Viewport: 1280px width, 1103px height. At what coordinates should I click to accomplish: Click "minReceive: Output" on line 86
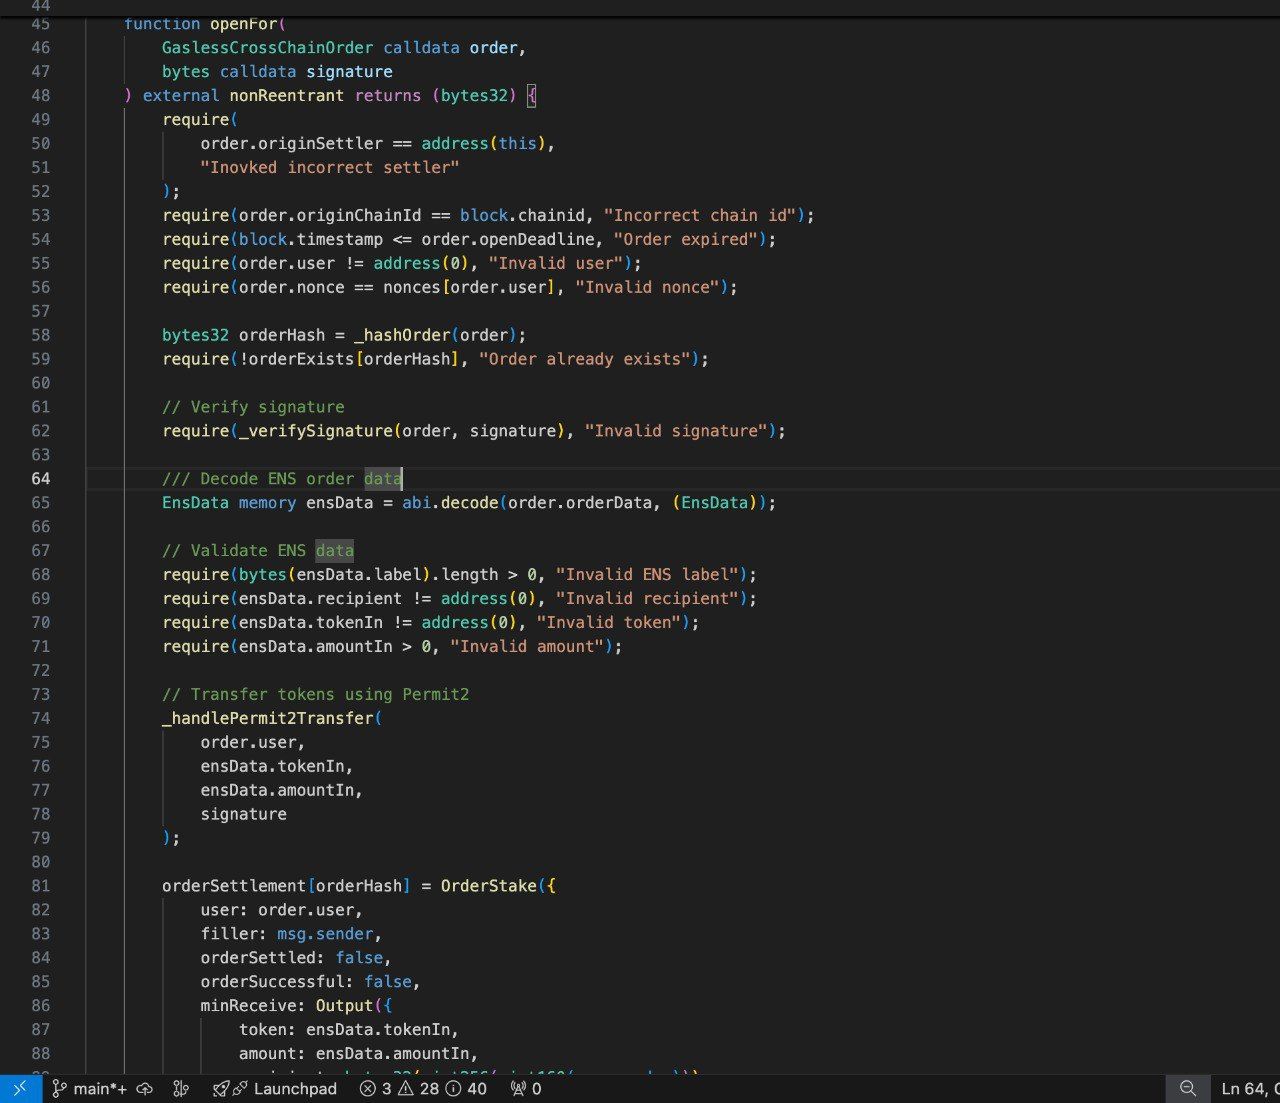(x=286, y=1005)
